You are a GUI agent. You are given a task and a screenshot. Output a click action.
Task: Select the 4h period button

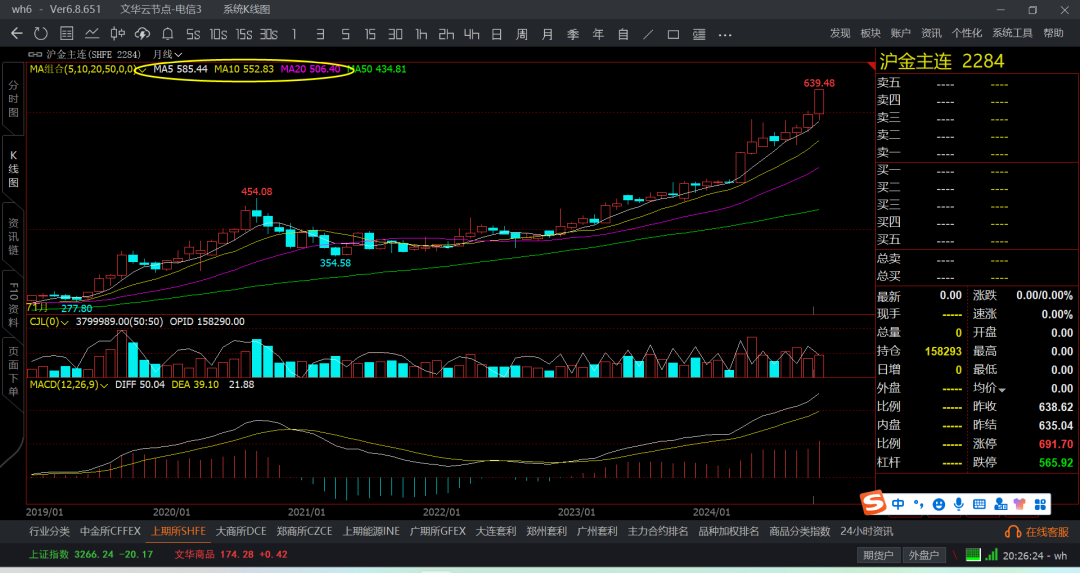pos(471,34)
